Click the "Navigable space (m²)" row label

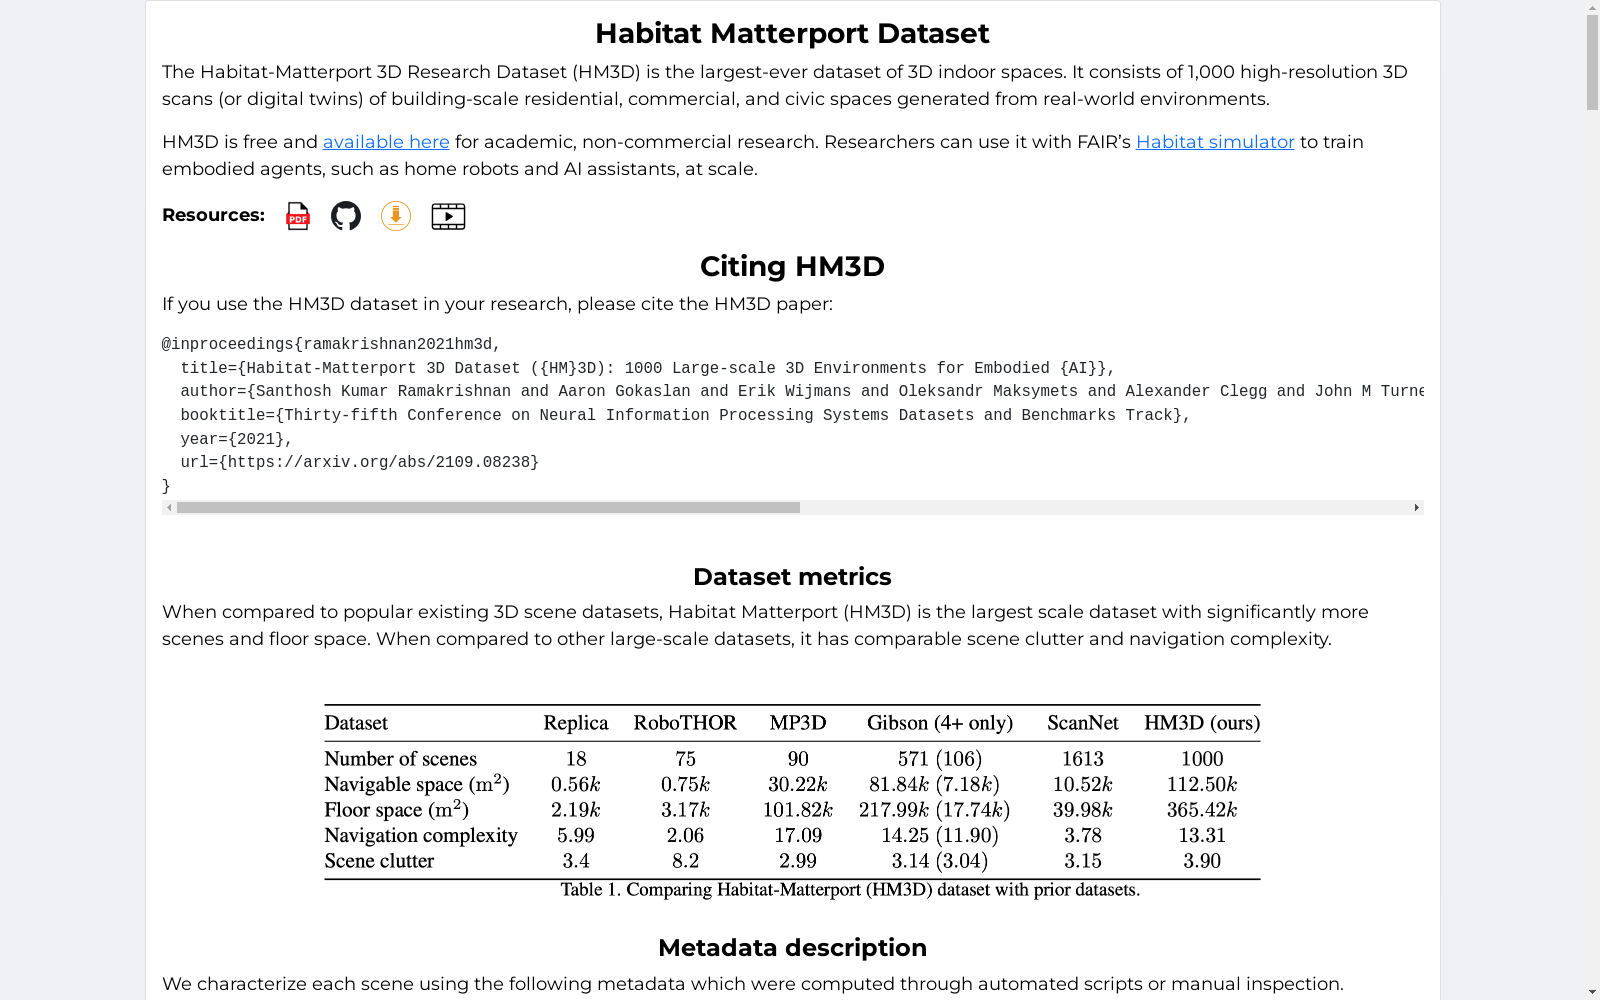417,784
